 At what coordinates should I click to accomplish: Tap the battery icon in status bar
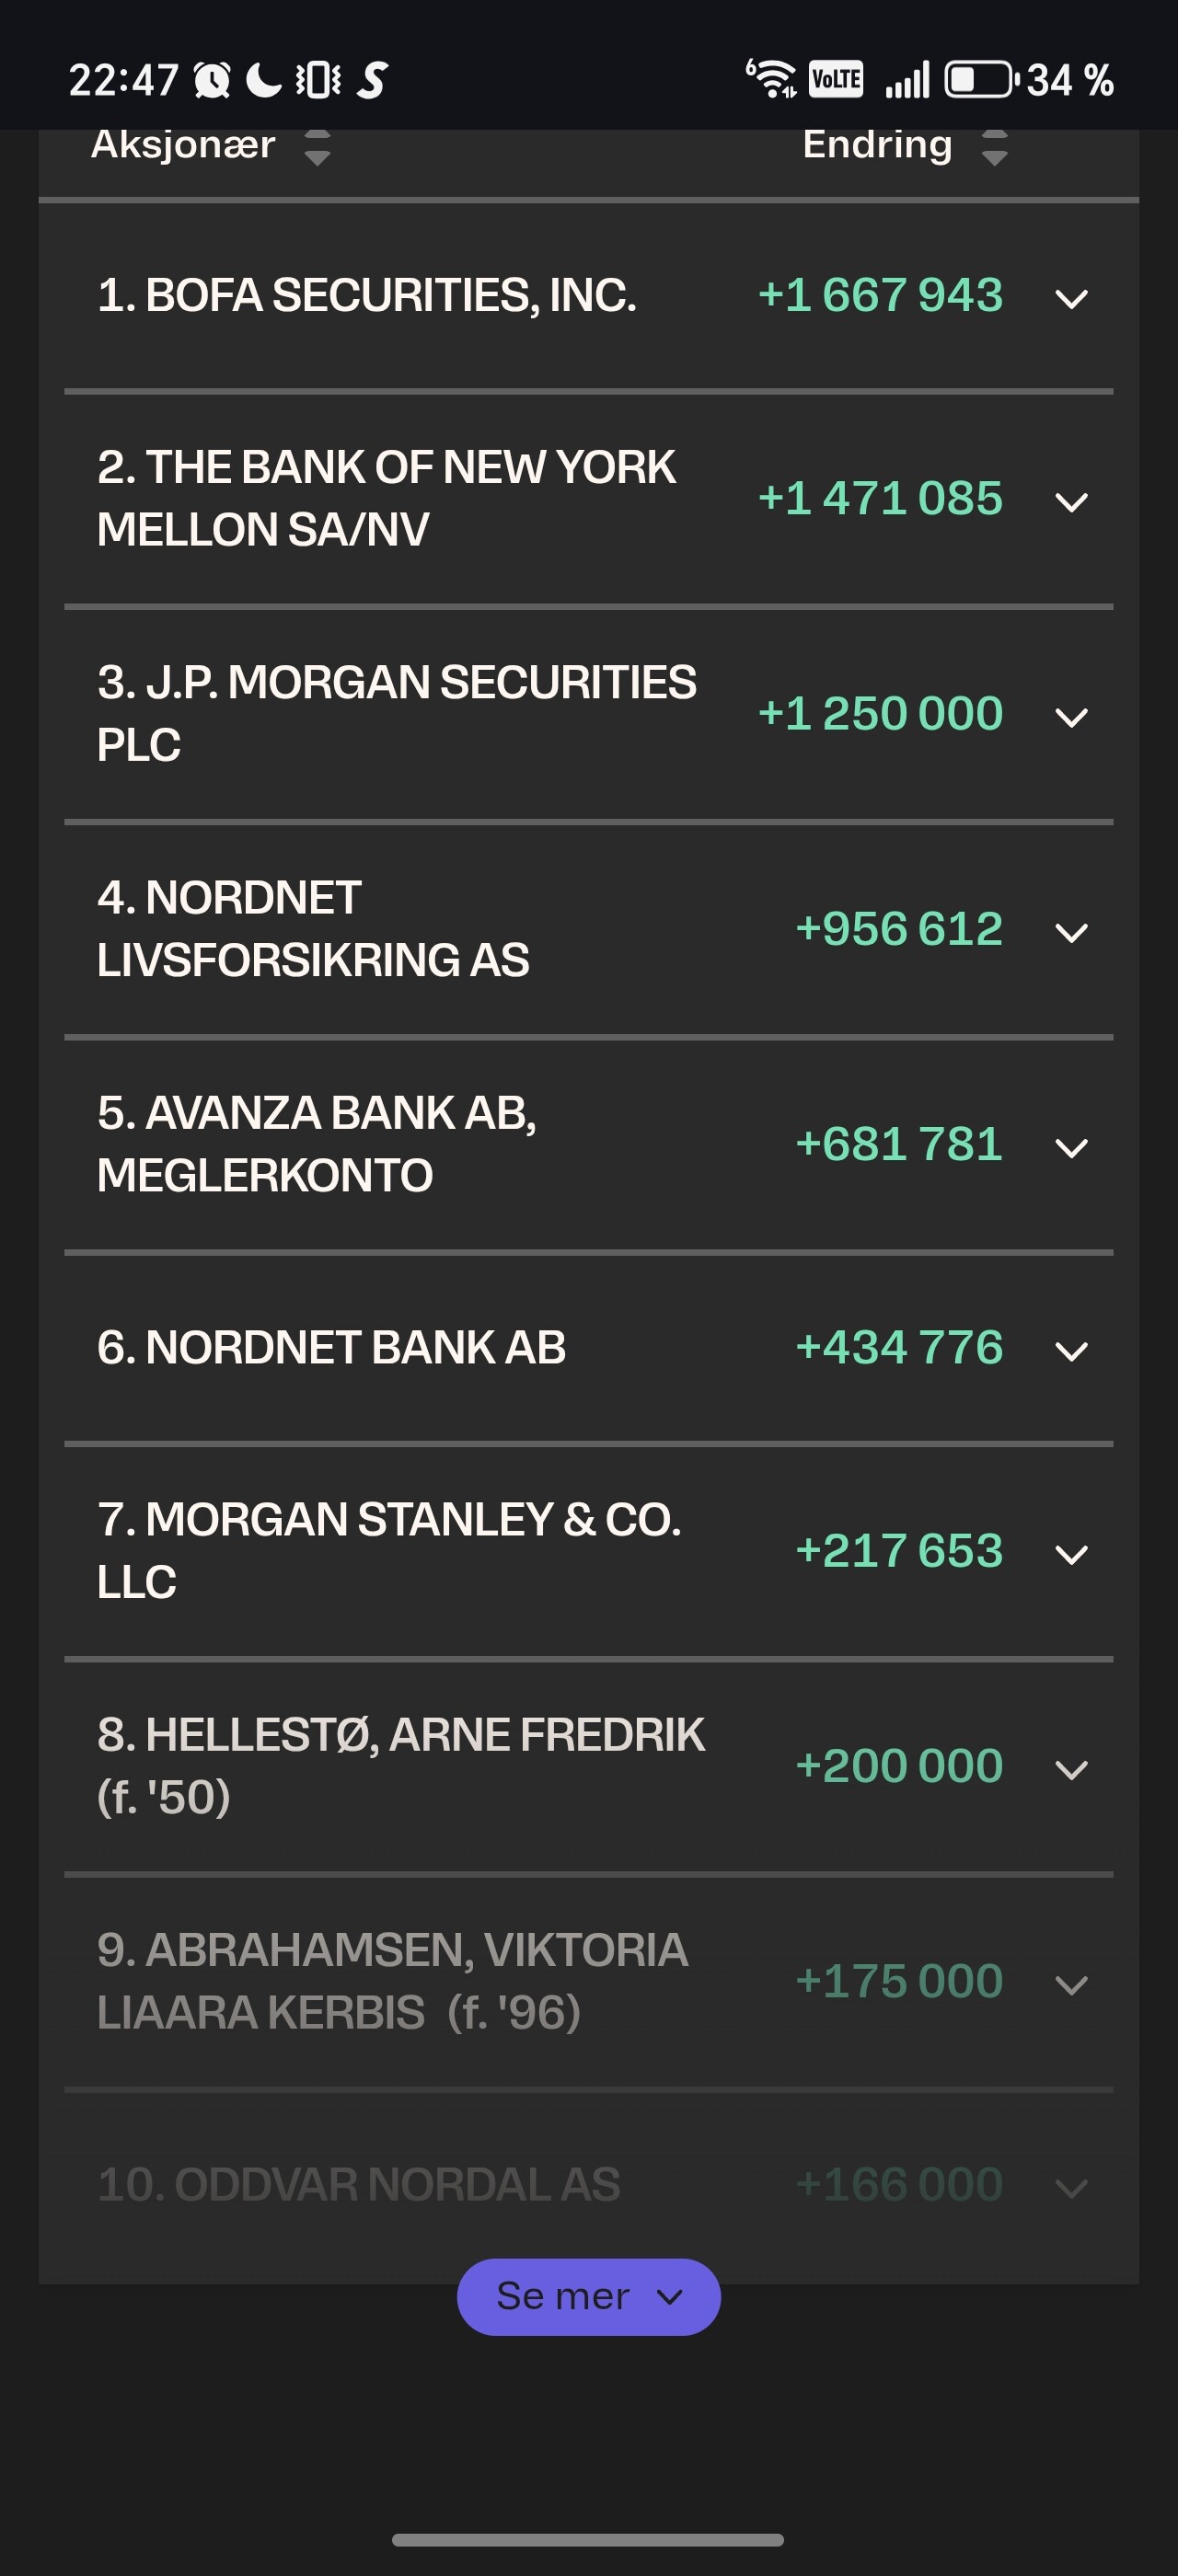tap(981, 80)
